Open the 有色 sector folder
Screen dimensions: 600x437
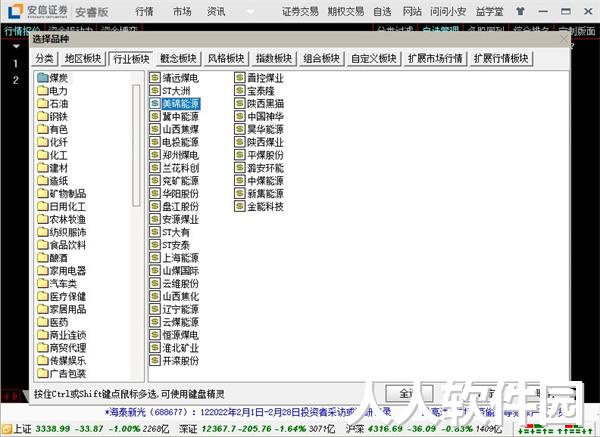pyautogui.click(x=53, y=129)
